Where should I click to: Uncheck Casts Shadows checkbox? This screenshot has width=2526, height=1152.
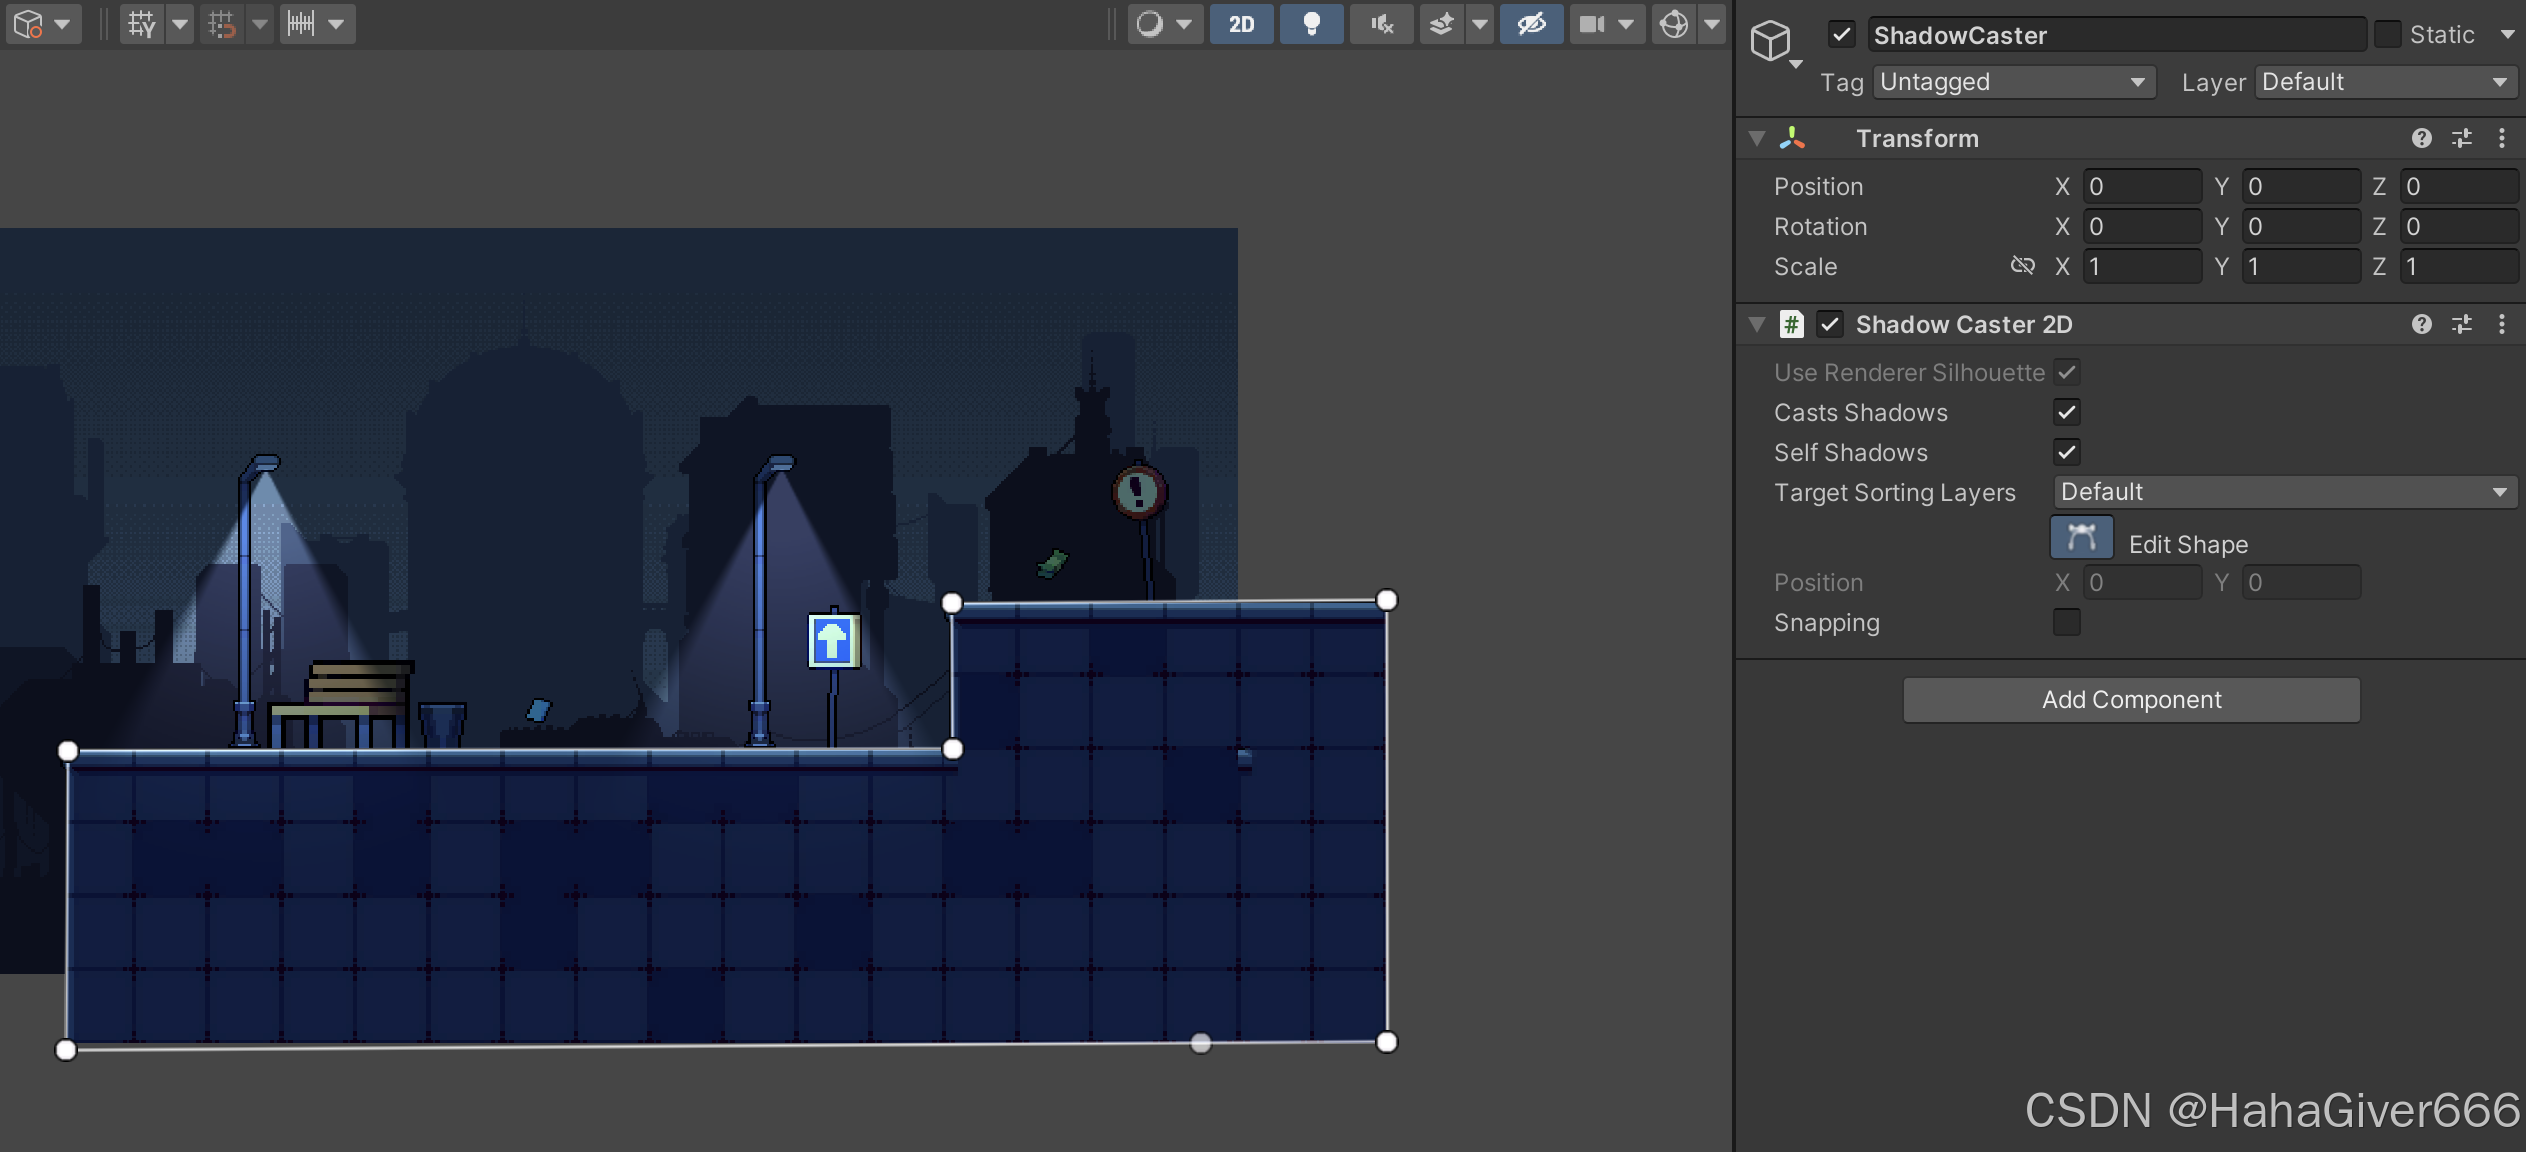2067,412
